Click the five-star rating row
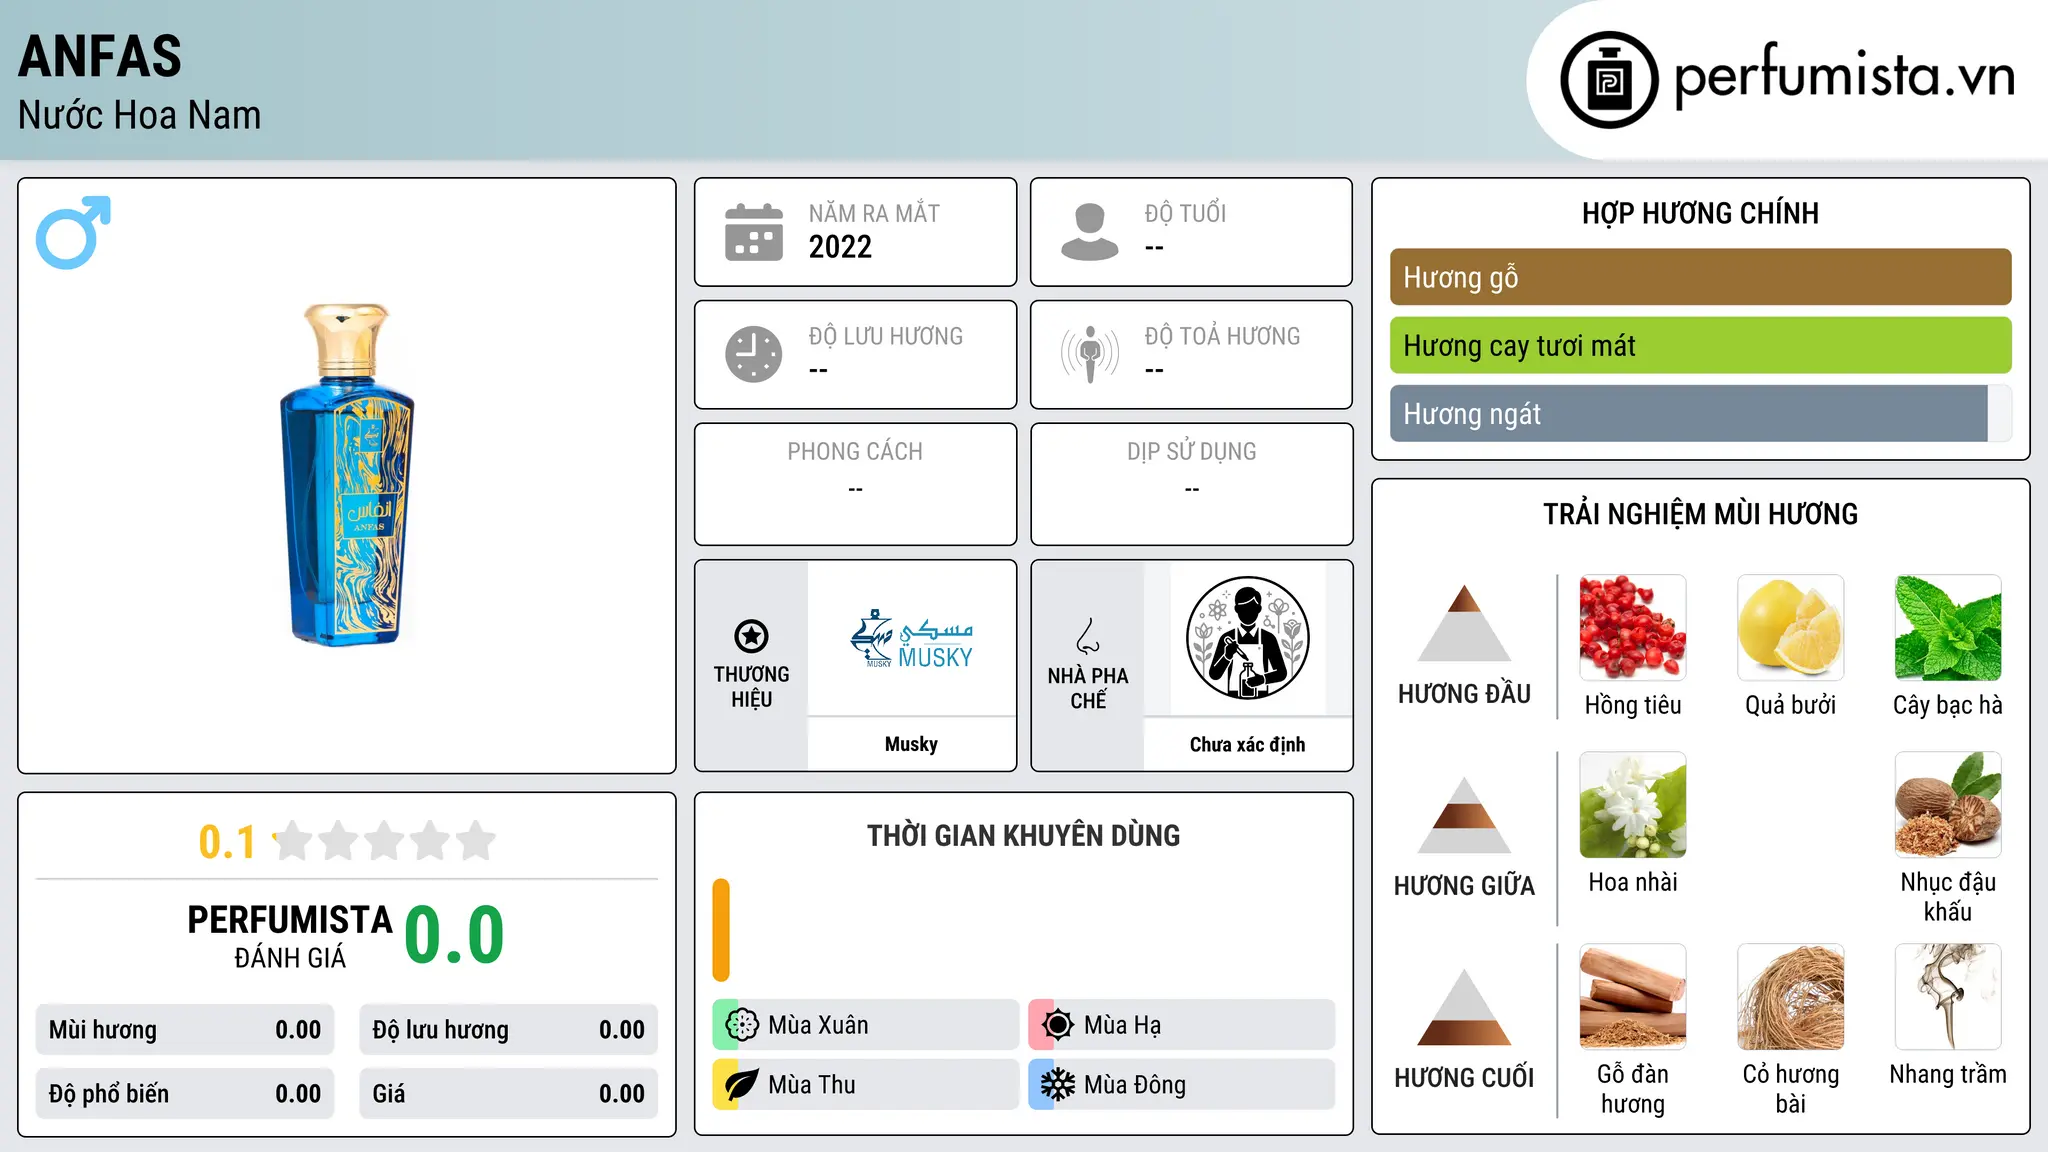 tap(385, 841)
